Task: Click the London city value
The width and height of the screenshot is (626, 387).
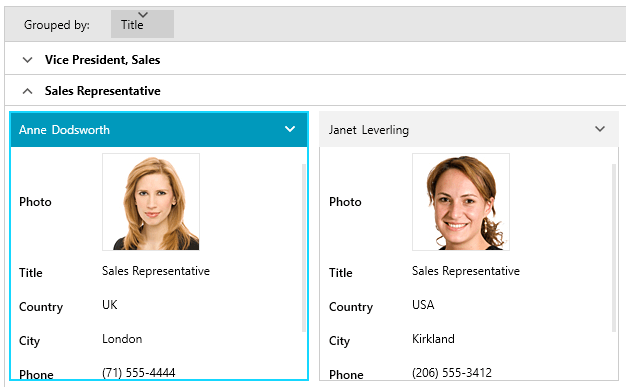Action: (122, 339)
